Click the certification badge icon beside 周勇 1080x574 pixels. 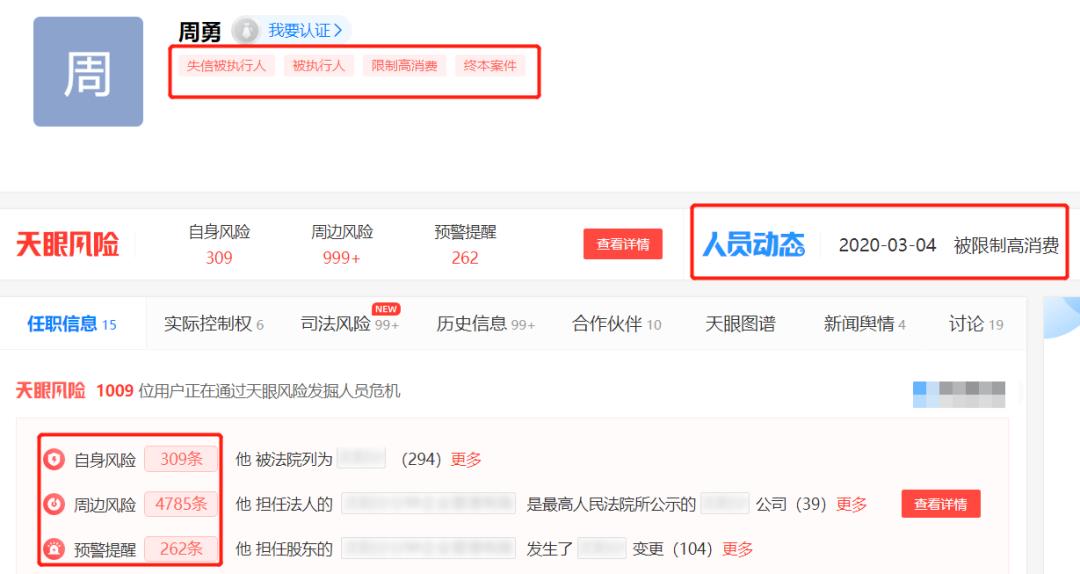[x=245, y=32]
